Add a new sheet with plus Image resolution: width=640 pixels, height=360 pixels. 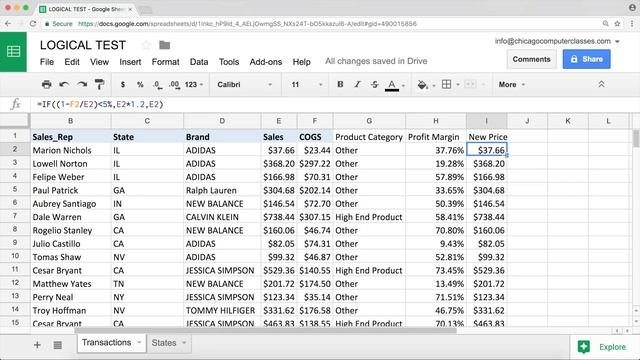point(37,345)
